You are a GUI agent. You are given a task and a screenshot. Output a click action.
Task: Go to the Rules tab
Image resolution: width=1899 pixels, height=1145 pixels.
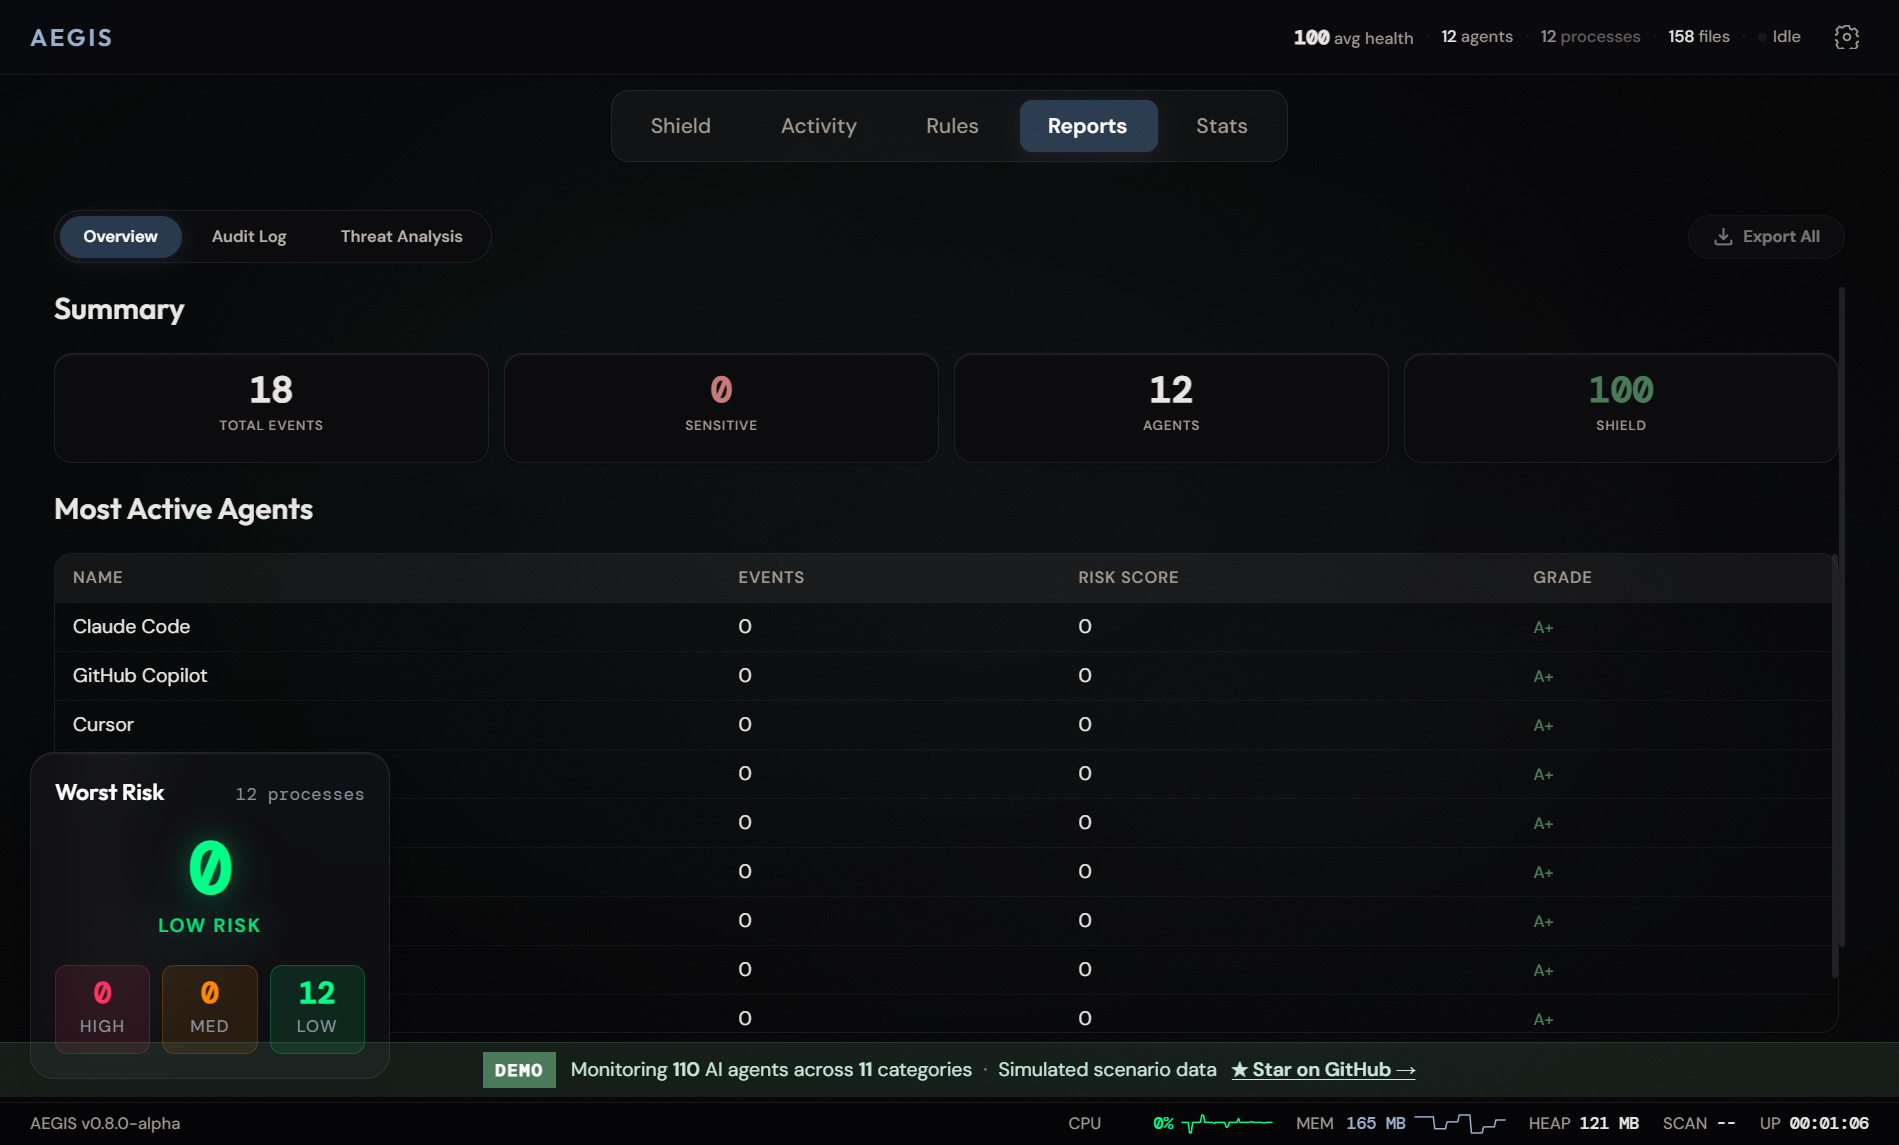952,126
